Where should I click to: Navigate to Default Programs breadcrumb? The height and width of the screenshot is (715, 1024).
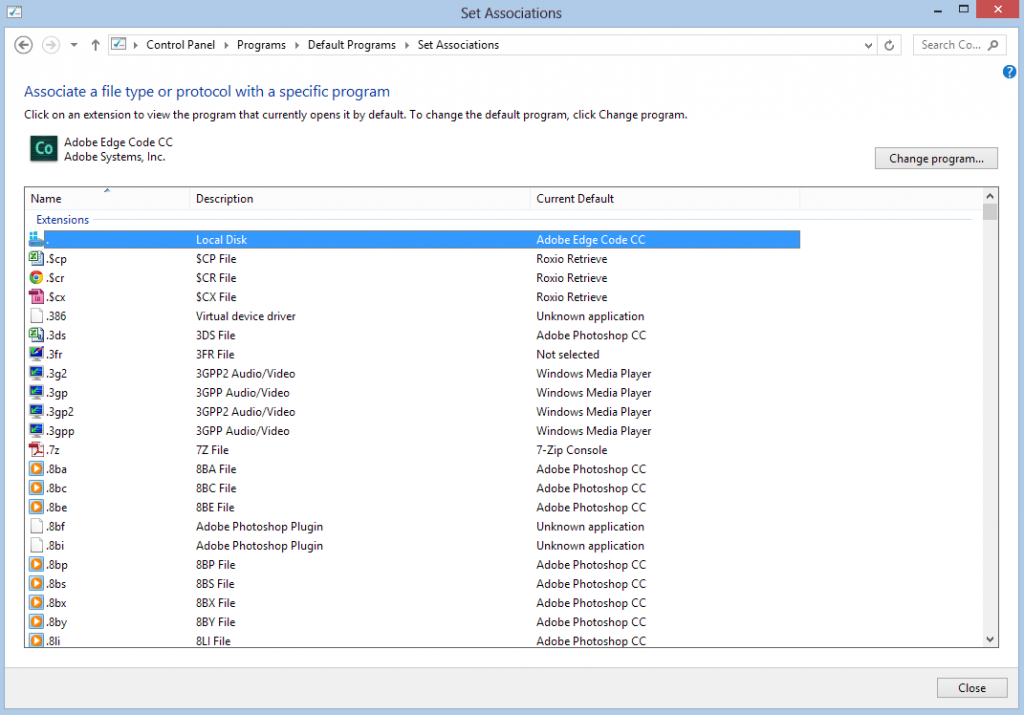coord(351,45)
